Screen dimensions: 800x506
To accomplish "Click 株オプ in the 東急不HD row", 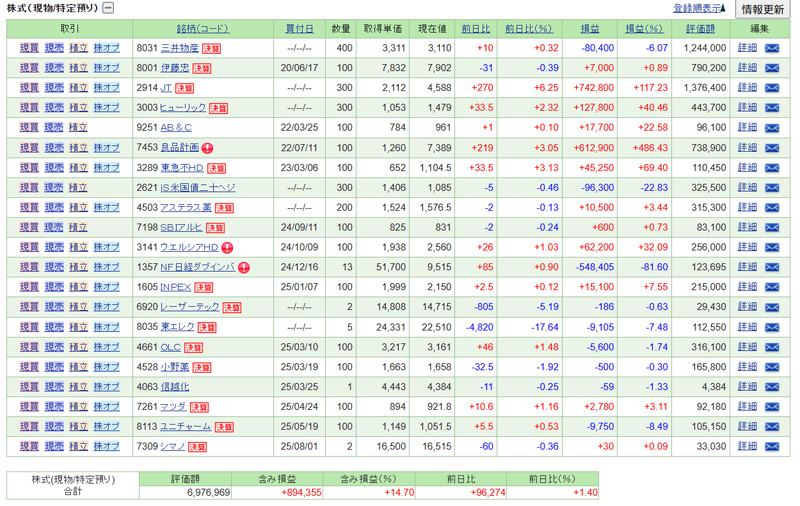I will (x=107, y=168).
